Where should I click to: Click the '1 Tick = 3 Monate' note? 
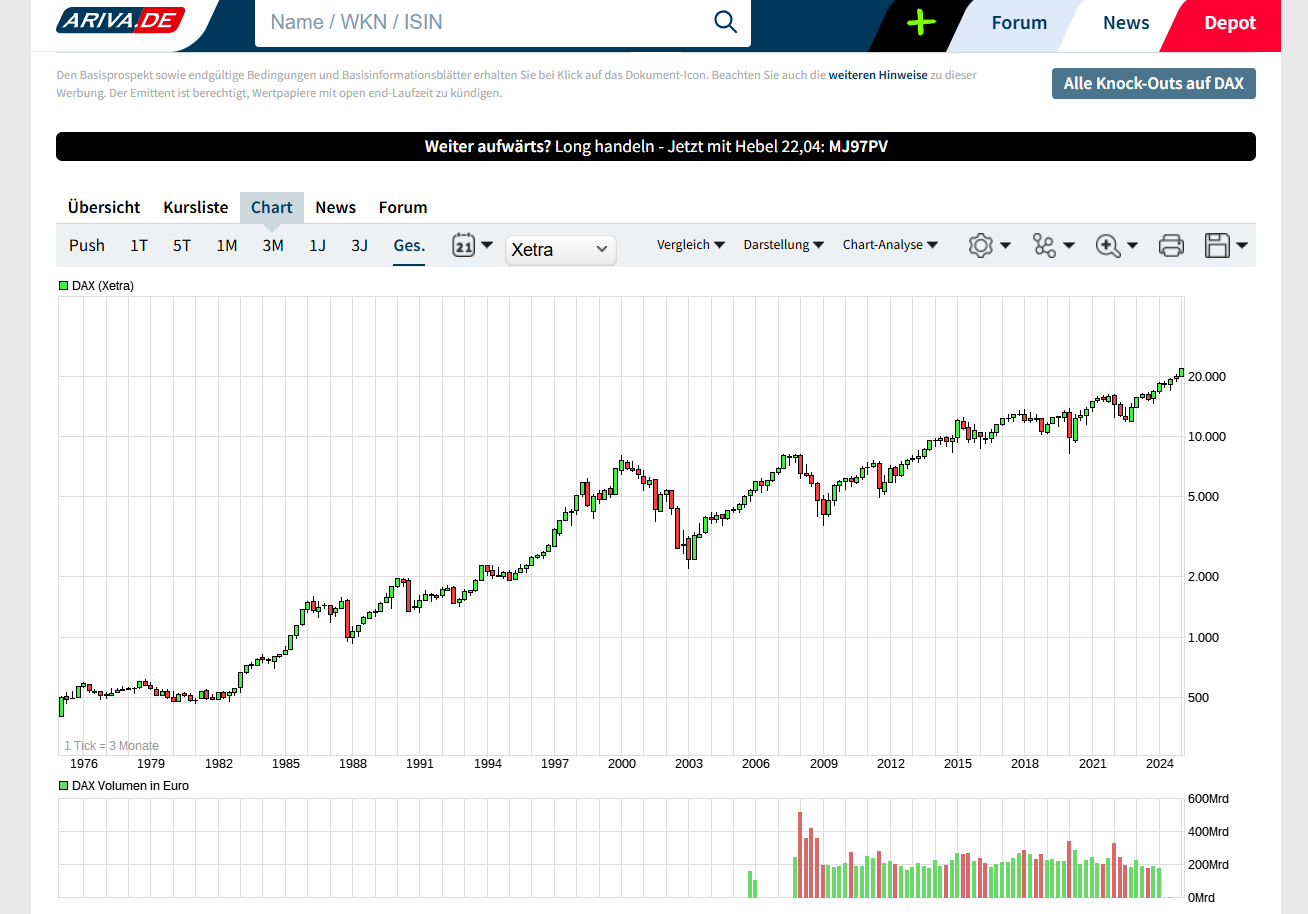pos(112,746)
